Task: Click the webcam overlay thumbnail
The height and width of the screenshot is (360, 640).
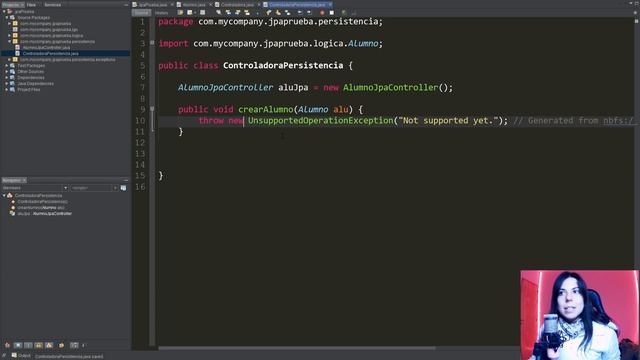Action: click(580, 315)
